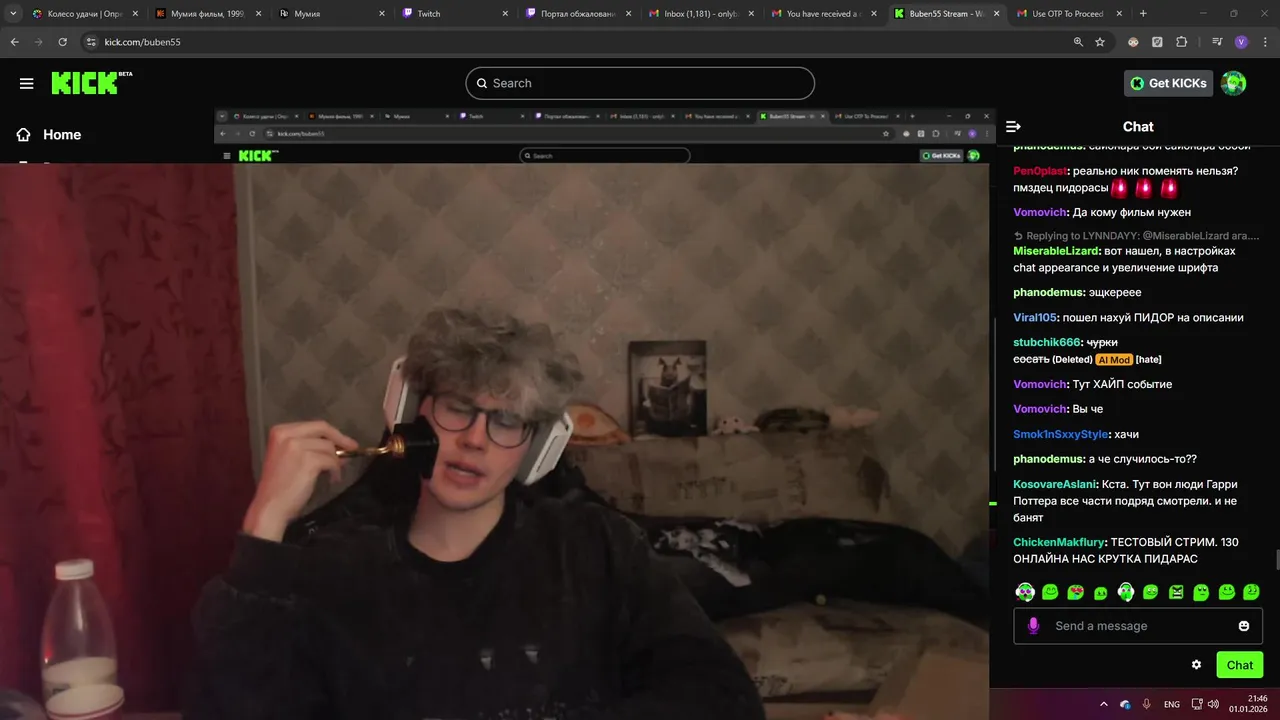Click the AI Mod badge in chat
1280x720 pixels.
[1114, 359]
